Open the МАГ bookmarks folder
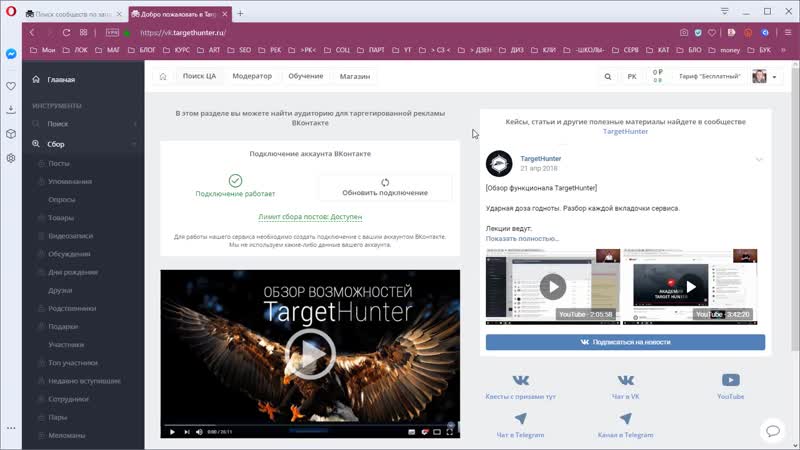Viewport: 800px width, 450px height. pyautogui.click(x=109, y=50)
